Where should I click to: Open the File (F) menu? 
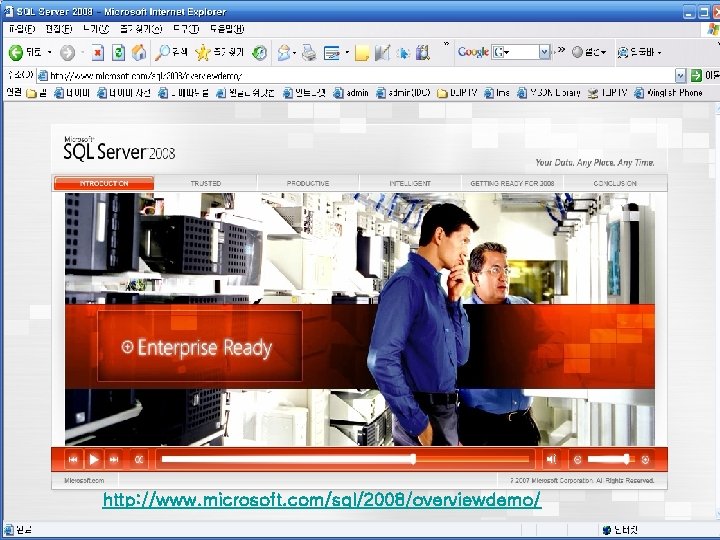tap(22, 29)
